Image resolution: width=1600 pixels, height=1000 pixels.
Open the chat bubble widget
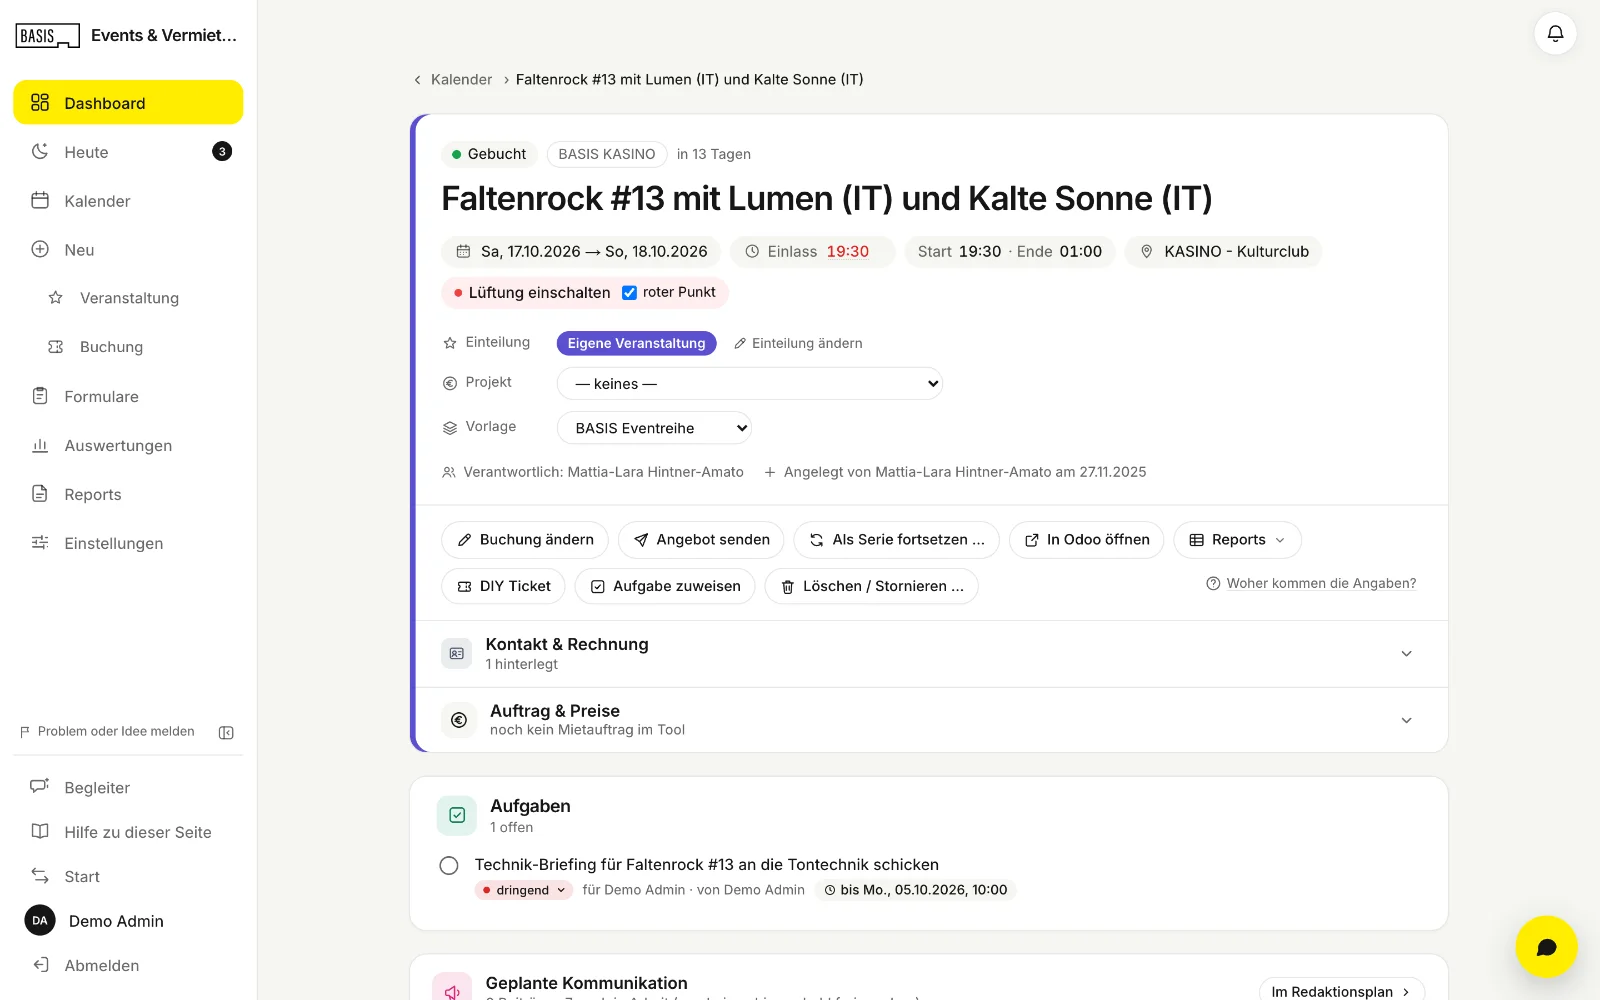[x=1546, y=946]
